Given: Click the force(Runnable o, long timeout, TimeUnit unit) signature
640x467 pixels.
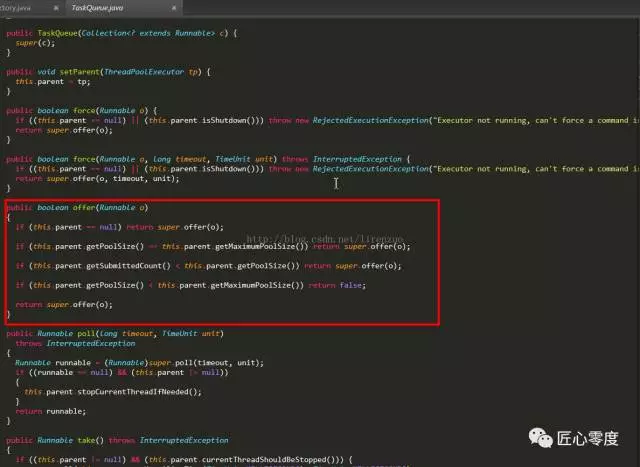Looking at the screenshot, I should tap(209, 159).
